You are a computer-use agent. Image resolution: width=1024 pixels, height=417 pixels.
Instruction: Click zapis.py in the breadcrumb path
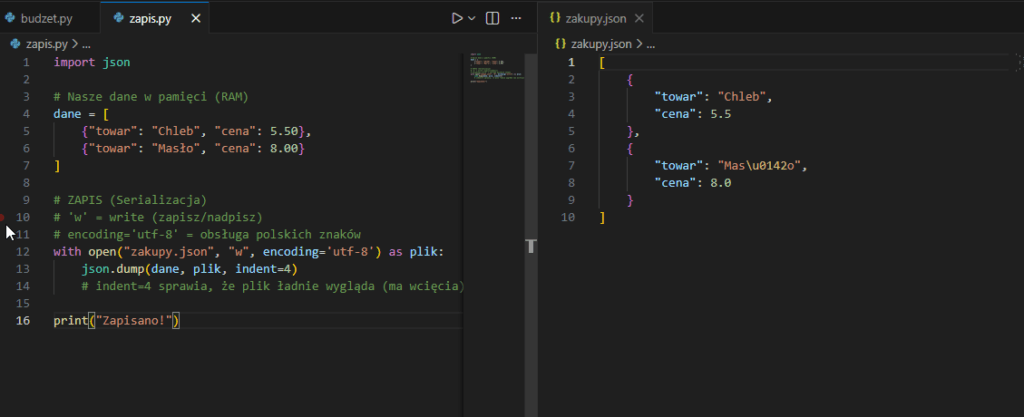coord(45,44)
